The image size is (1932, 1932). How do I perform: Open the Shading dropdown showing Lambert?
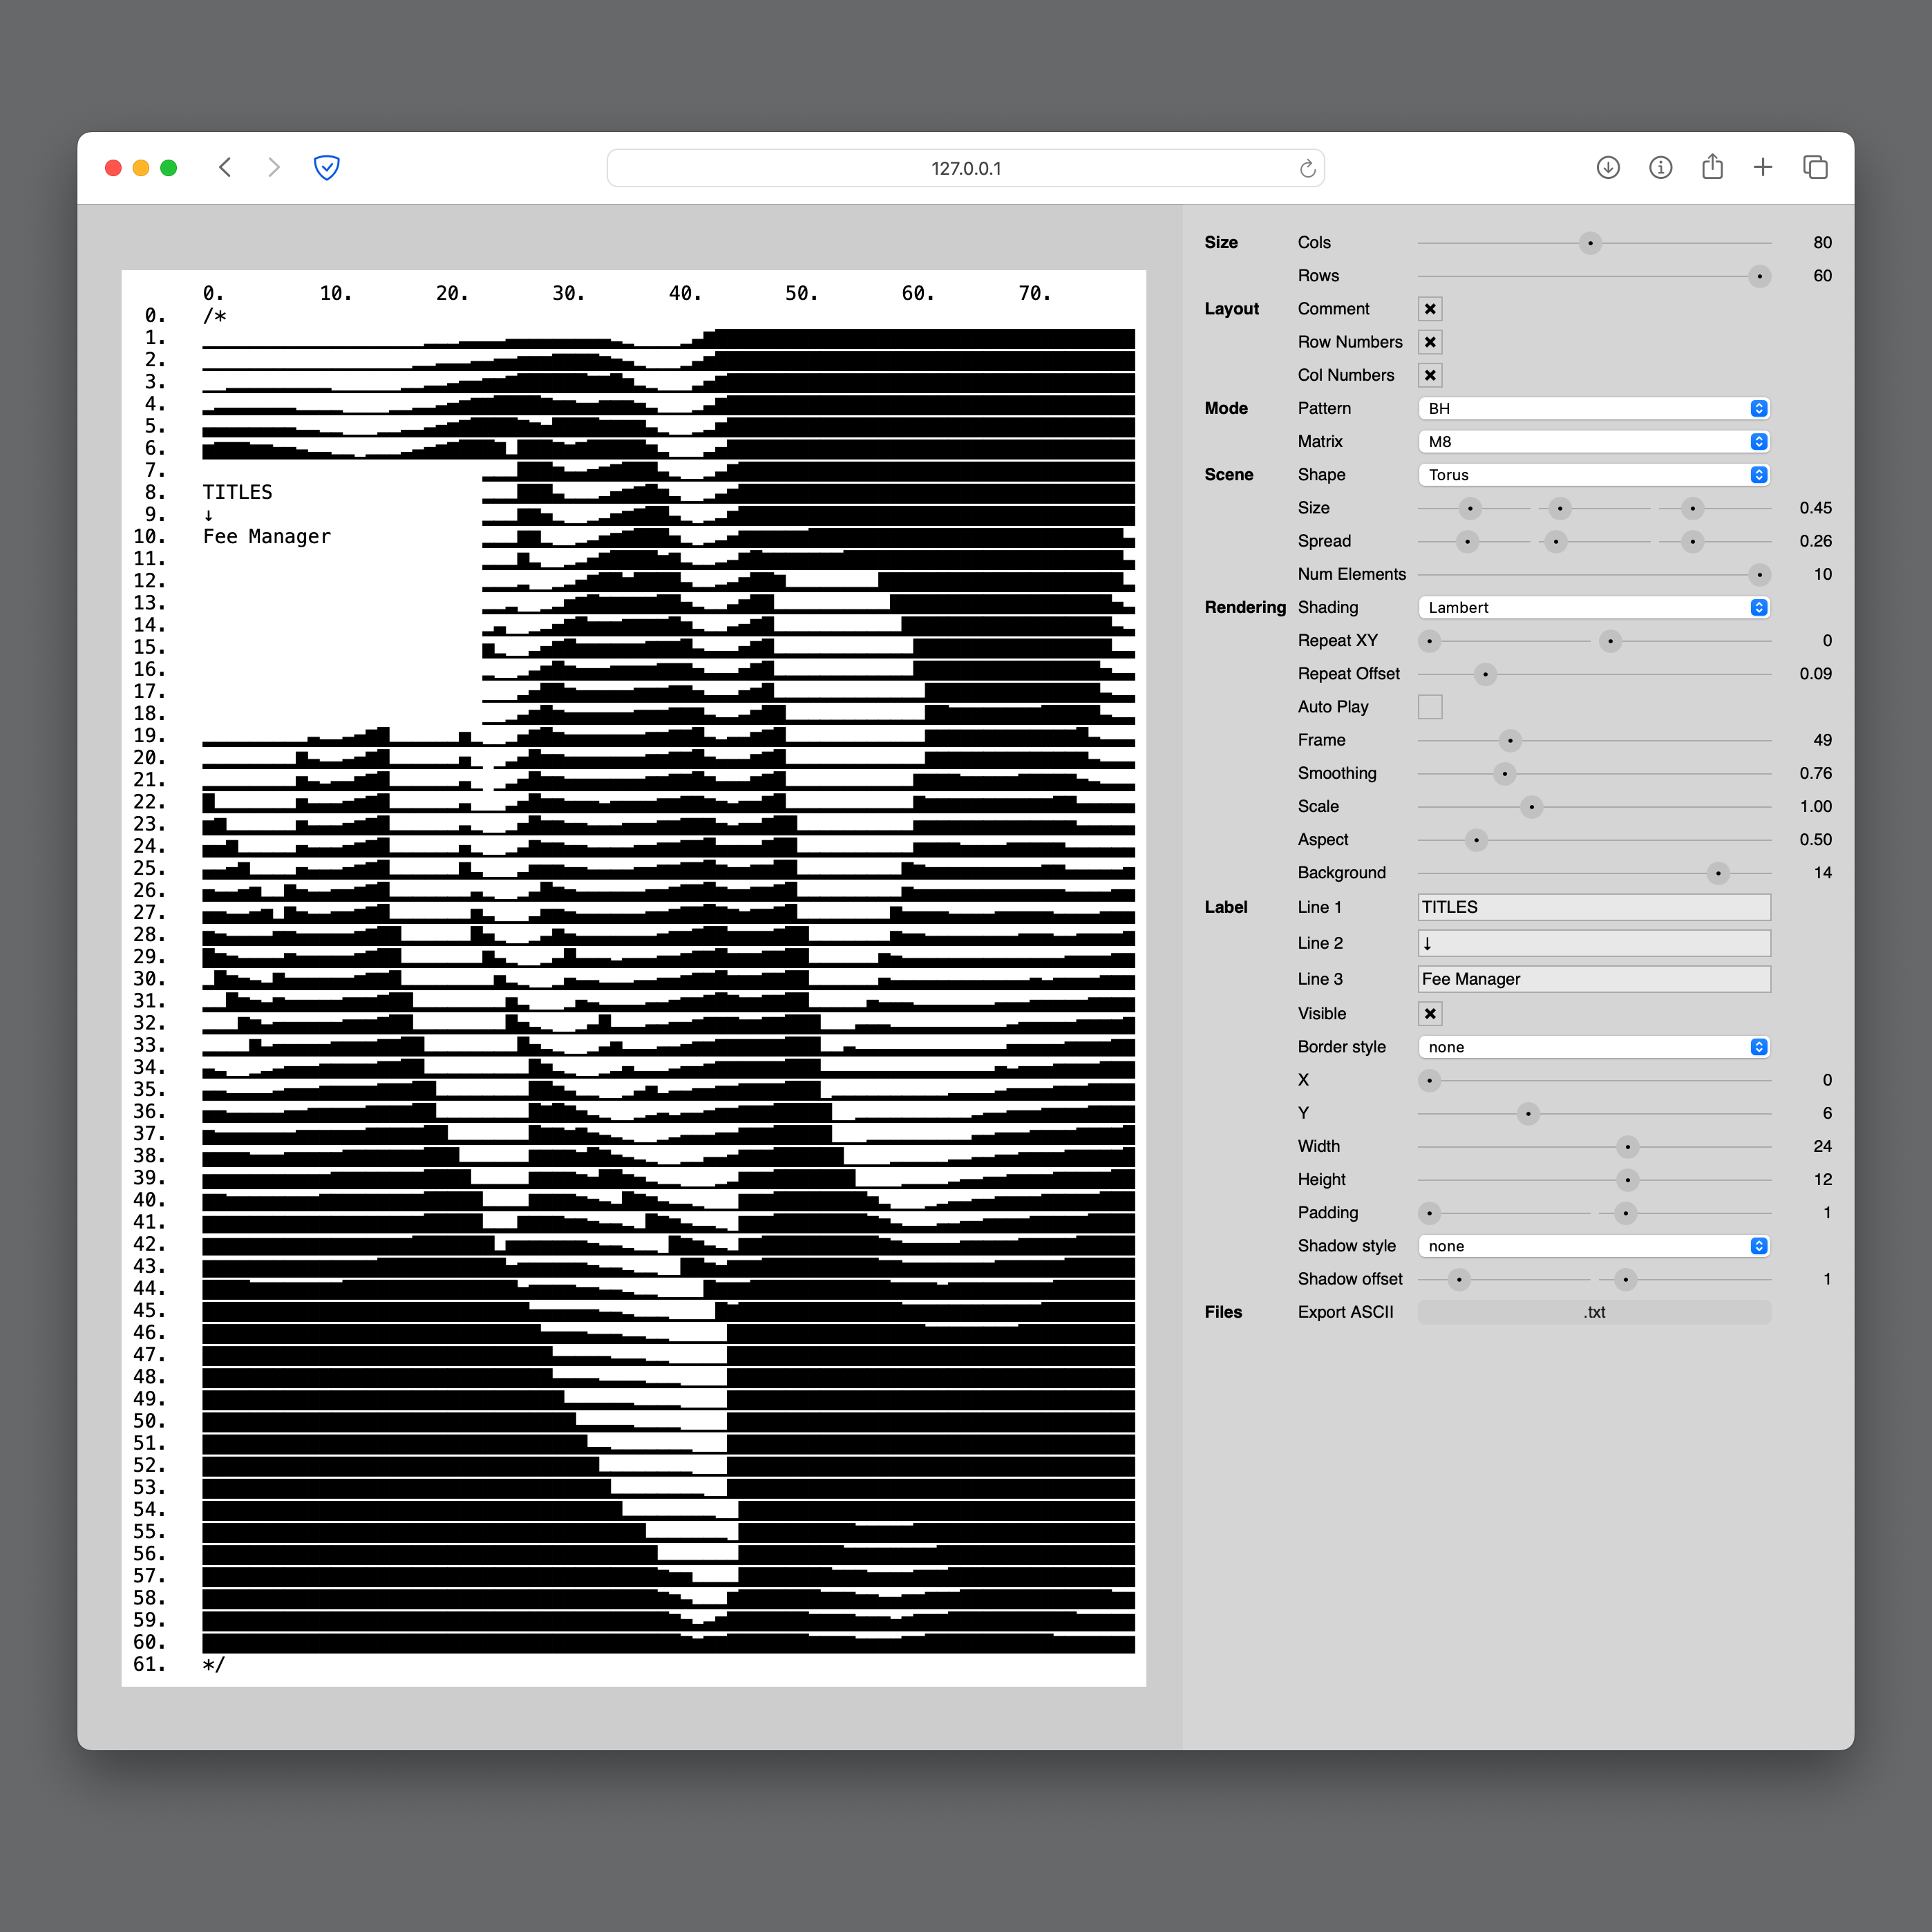tap(1593, 607)
